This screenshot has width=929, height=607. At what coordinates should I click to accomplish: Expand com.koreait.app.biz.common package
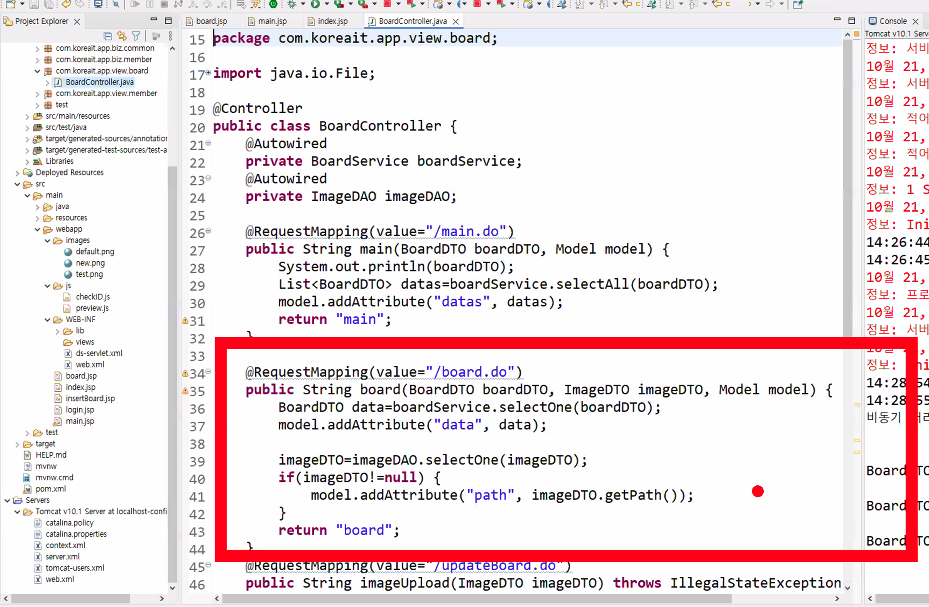tap(37, 49)
